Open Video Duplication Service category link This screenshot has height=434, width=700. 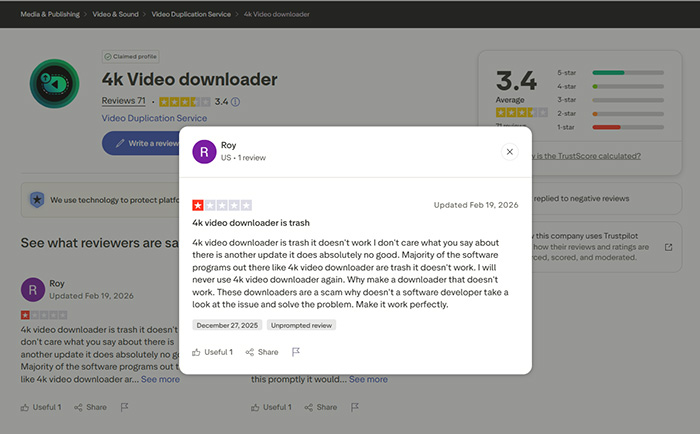(x=154, y=118)
